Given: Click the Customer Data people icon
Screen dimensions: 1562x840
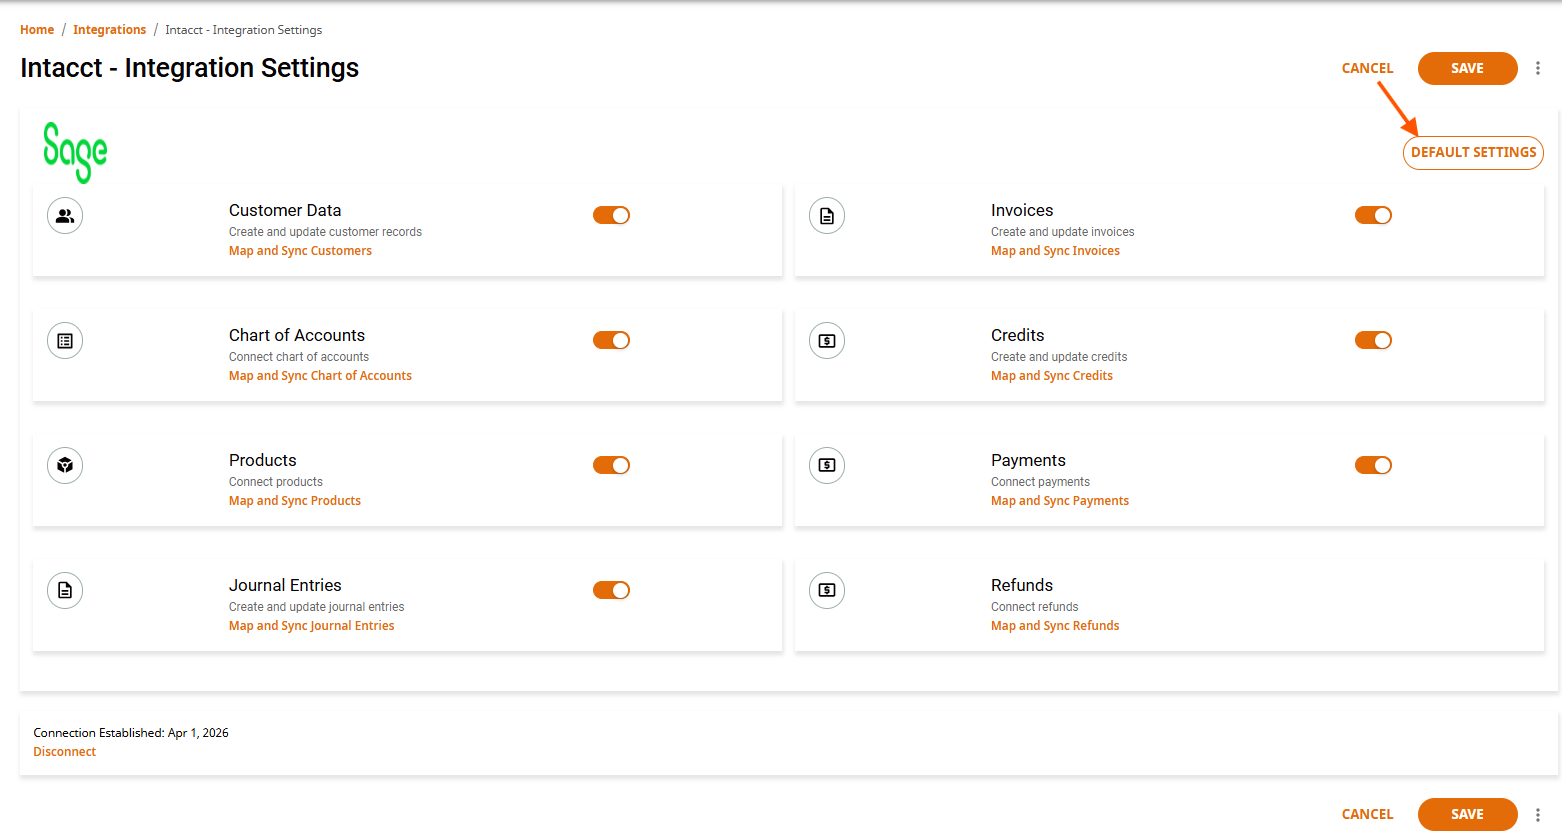Looking at the screenshot, I should [x=65, y=215].
